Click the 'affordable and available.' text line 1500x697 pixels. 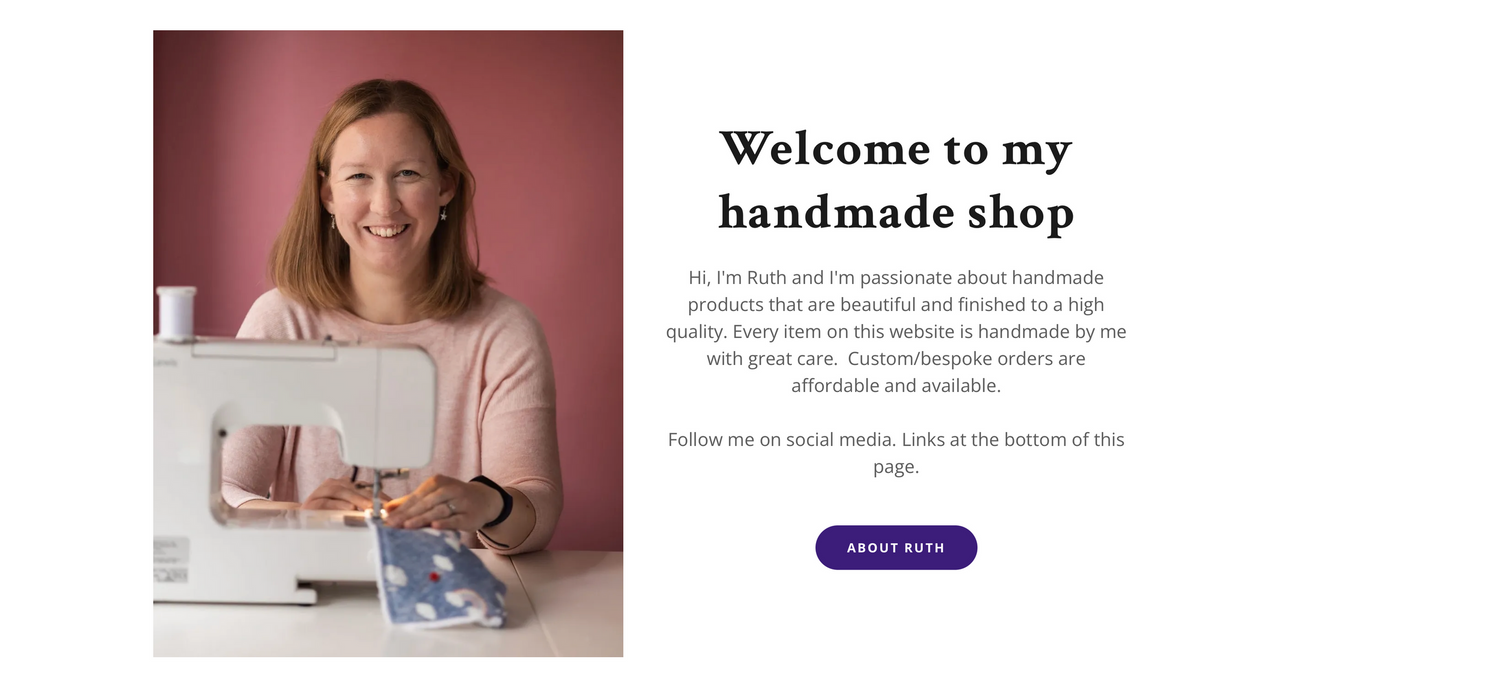896,385
